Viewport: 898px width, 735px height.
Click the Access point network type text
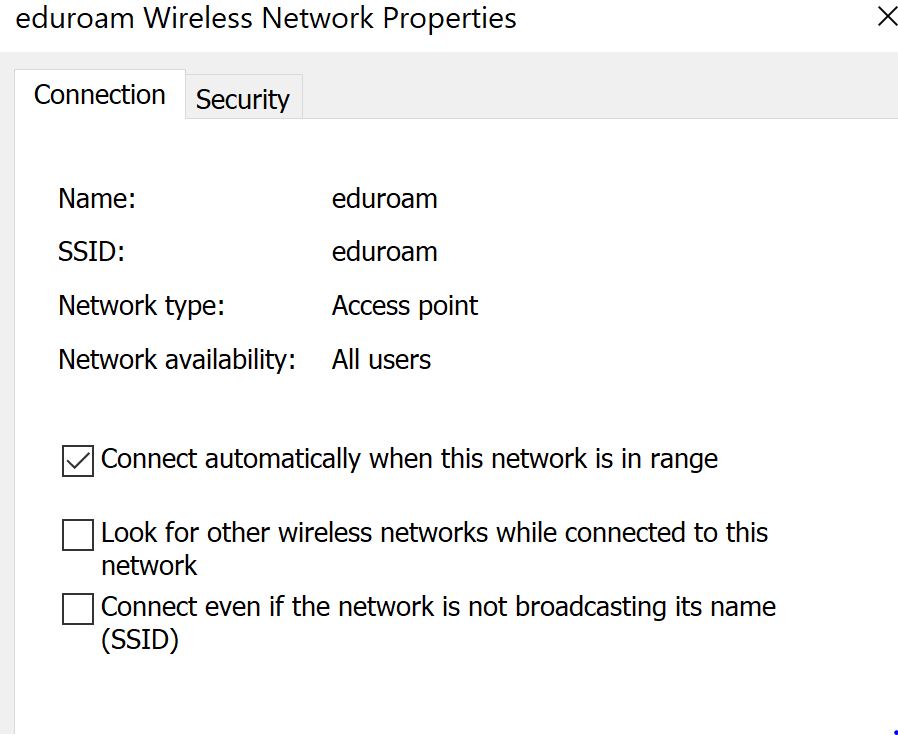click(x=404, y=305)
